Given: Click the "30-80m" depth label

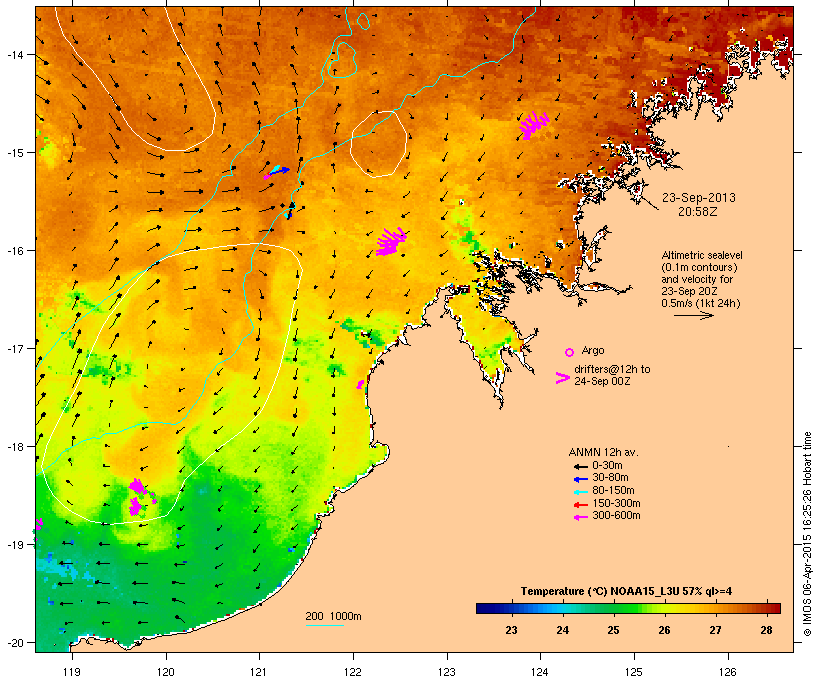Looking at the screenshot, I should point(610,478).
